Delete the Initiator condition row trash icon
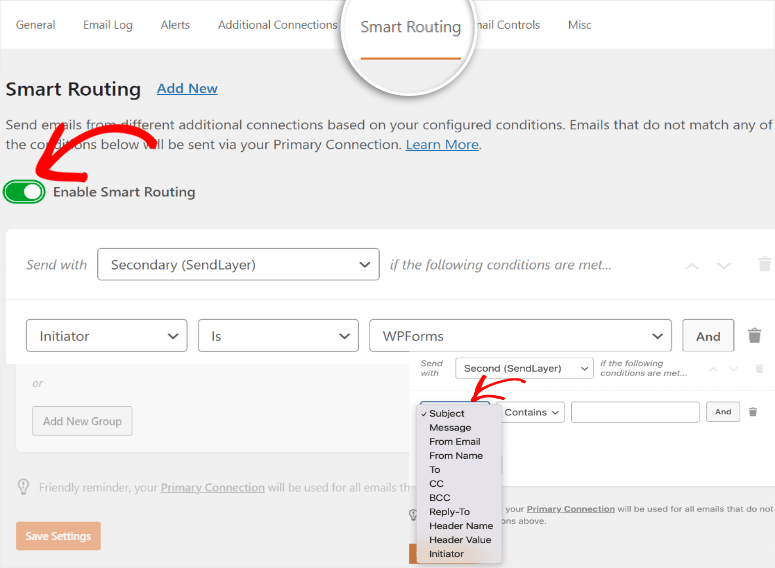 (754, 335)
